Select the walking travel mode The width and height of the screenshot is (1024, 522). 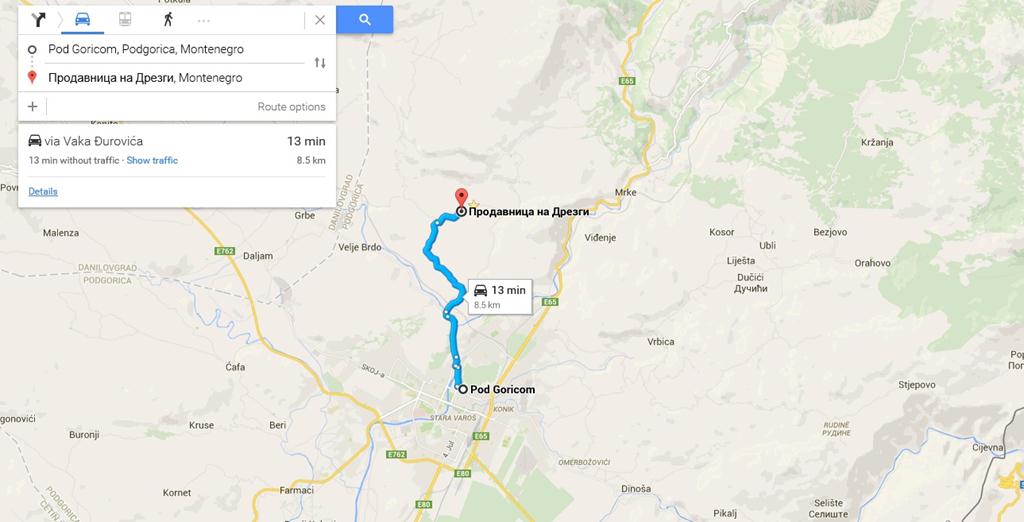[168, 20]
